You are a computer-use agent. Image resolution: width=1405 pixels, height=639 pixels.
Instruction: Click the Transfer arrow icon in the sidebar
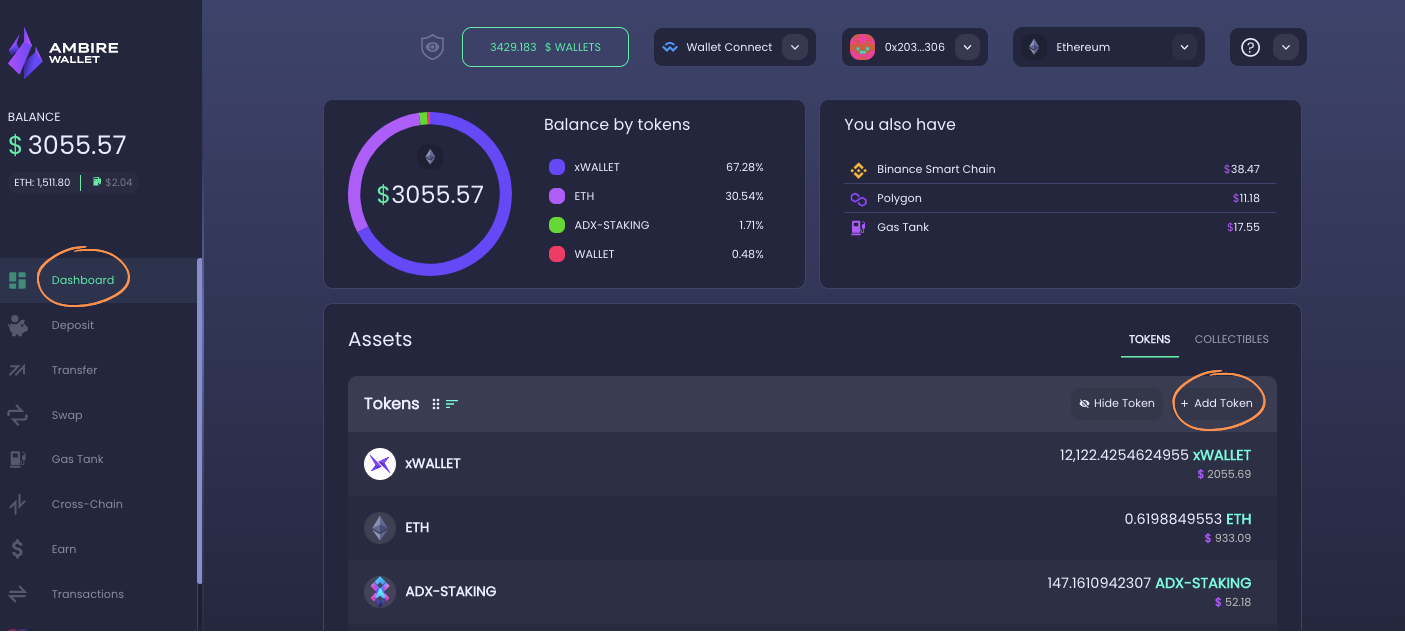click(17, 370)
